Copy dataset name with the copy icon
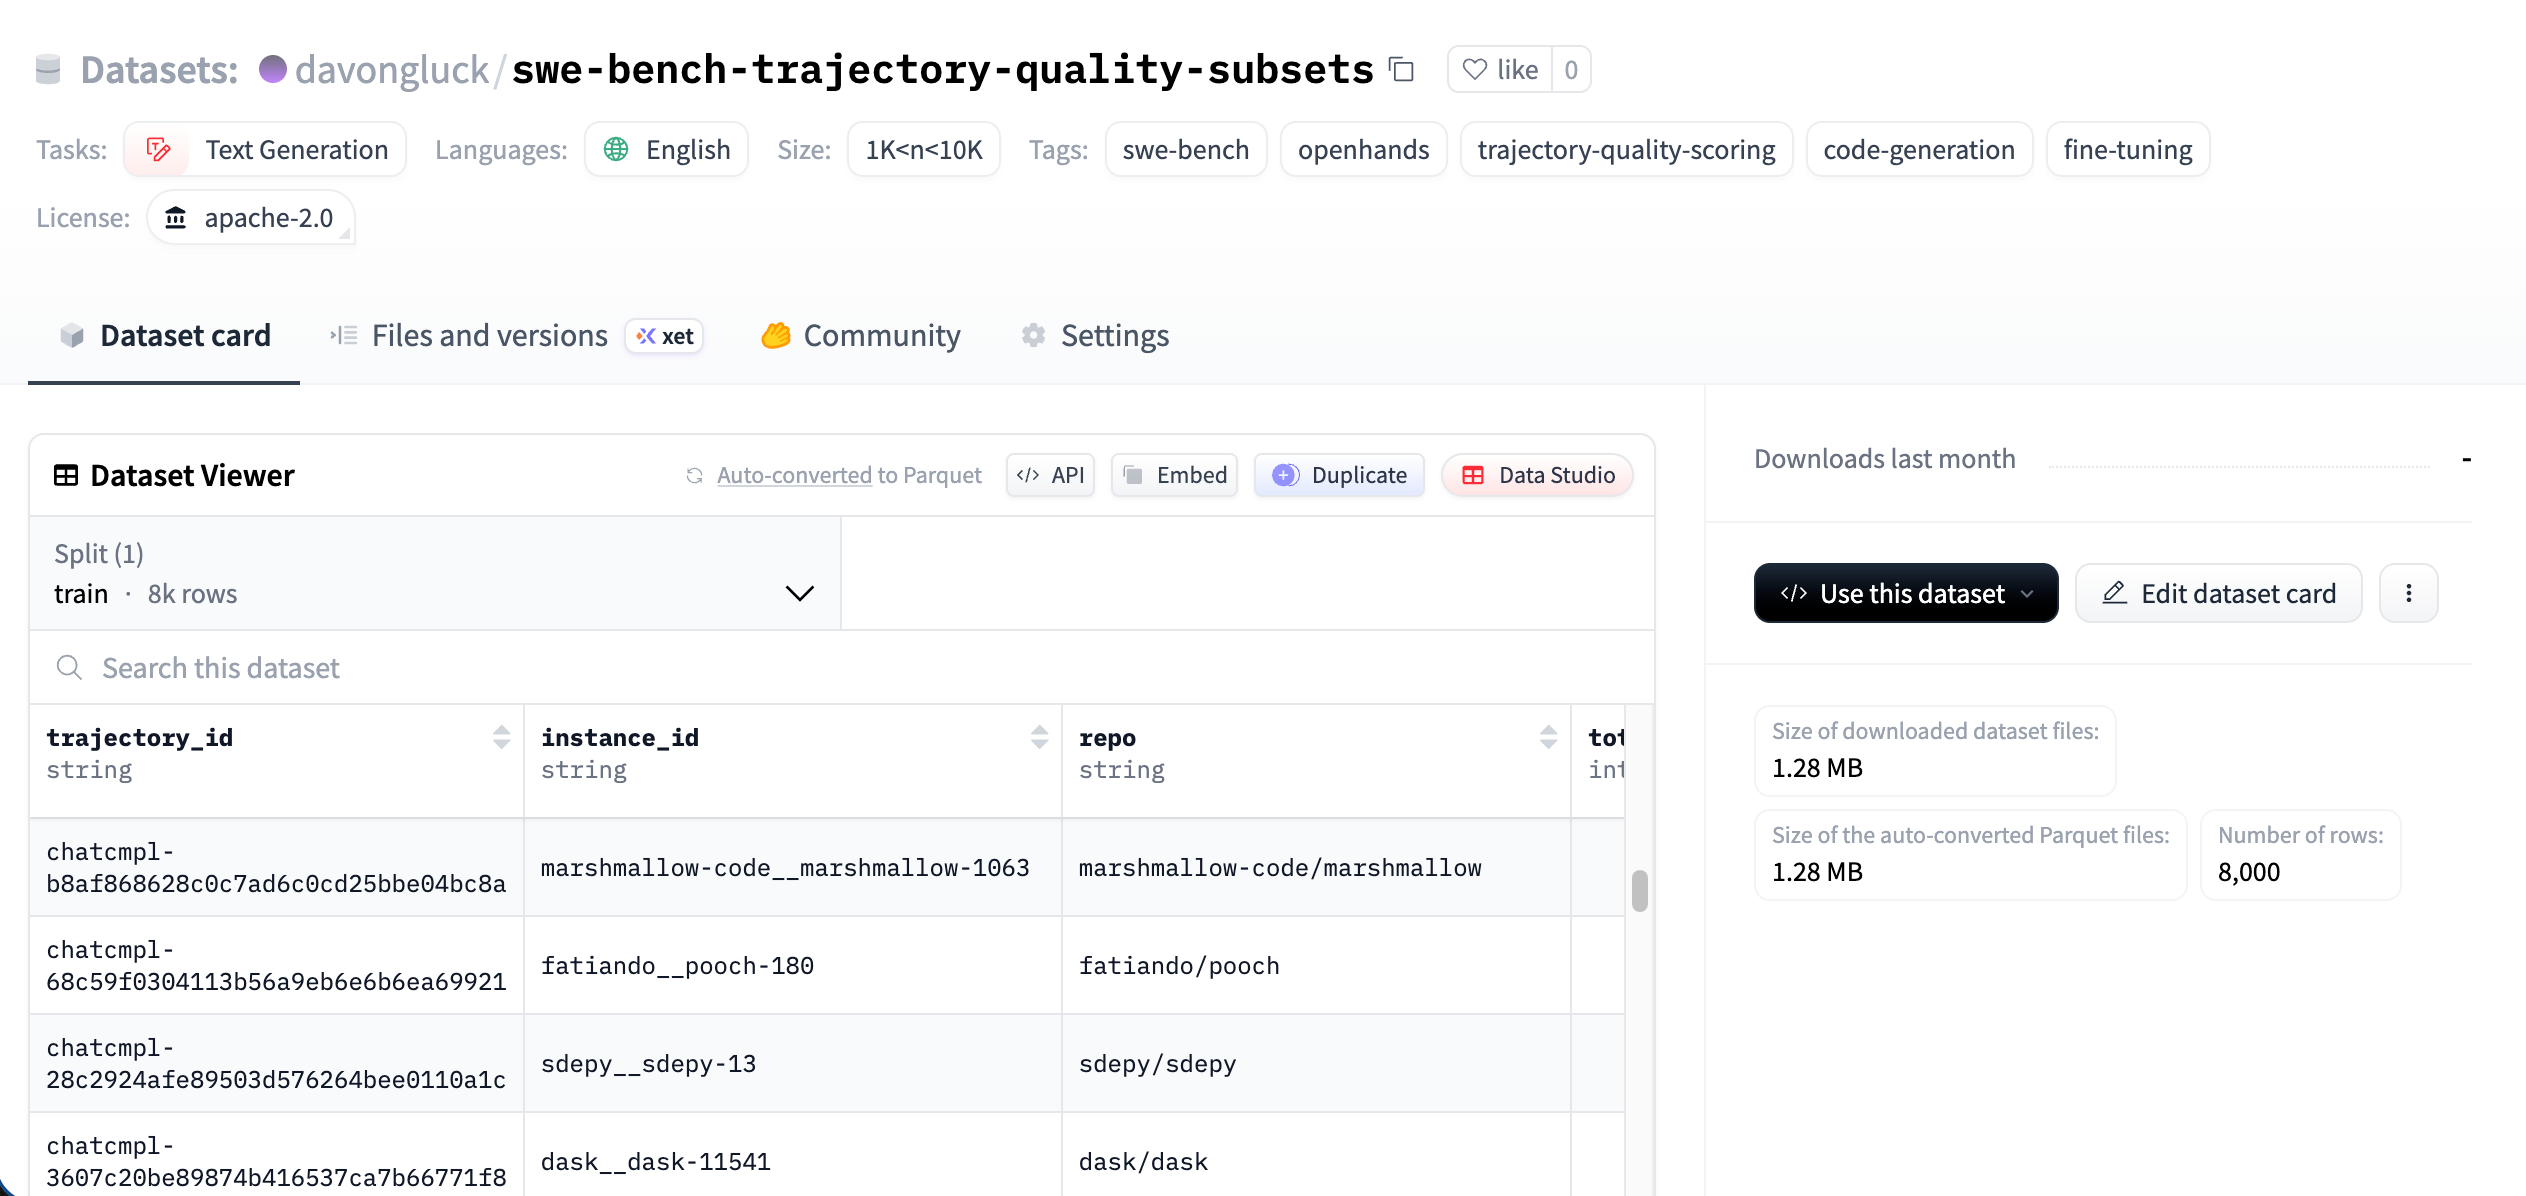 click(1402, 70)
